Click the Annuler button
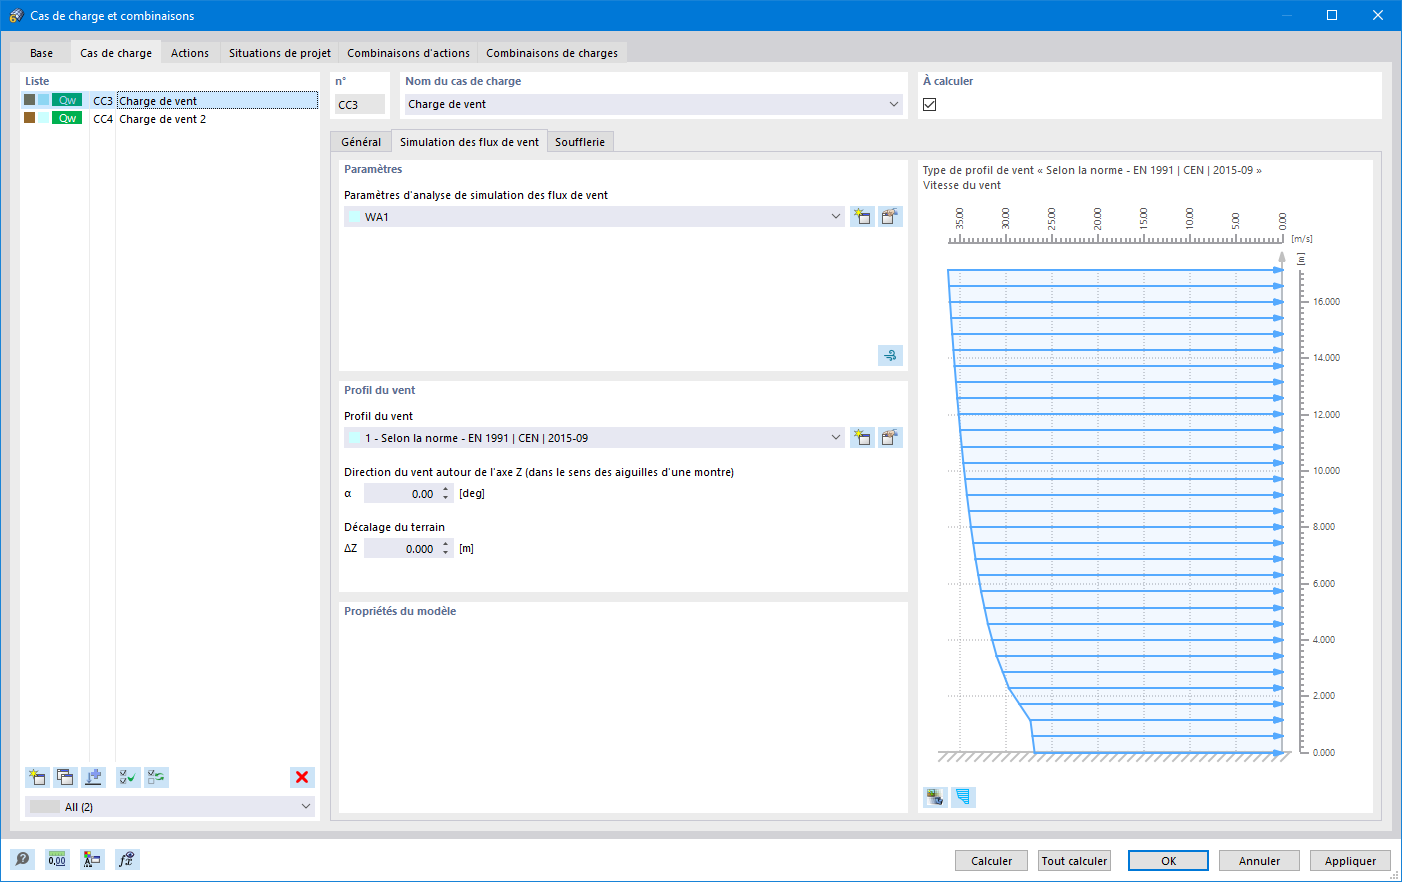1402x882 pixels. pyautogui.click(x=1259, y=860)
